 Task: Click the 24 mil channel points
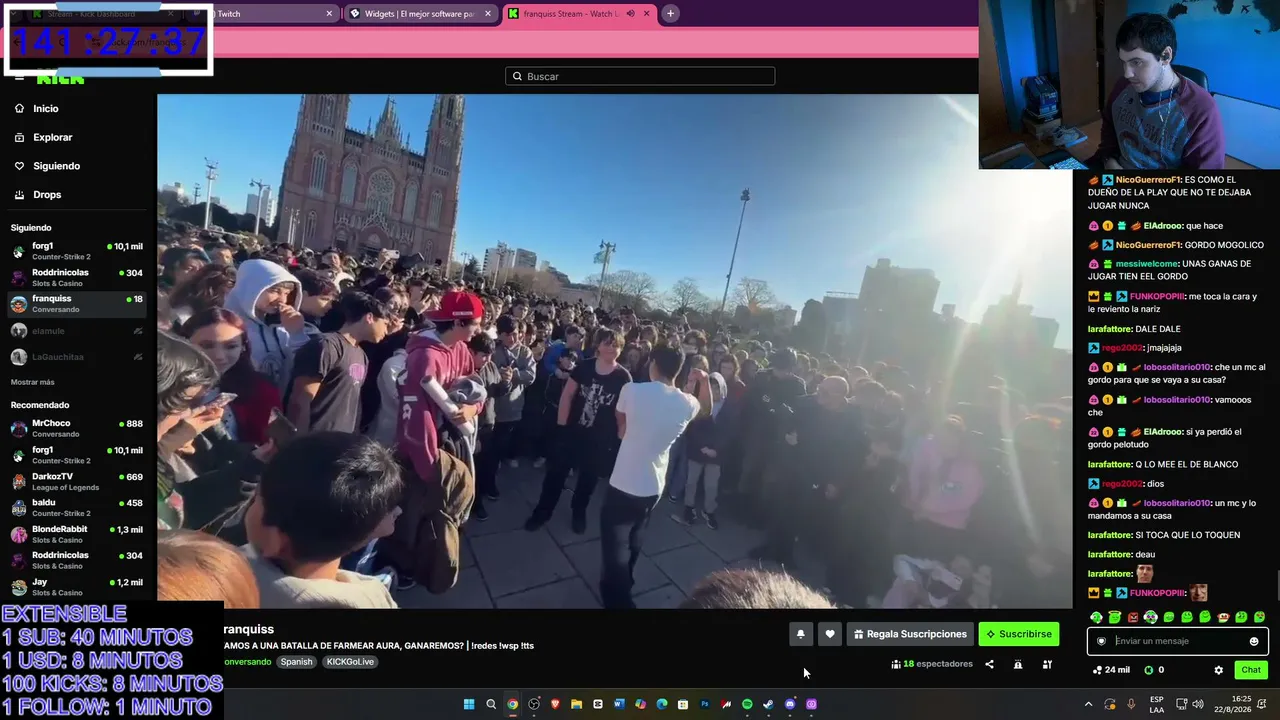pos(1111,670)
